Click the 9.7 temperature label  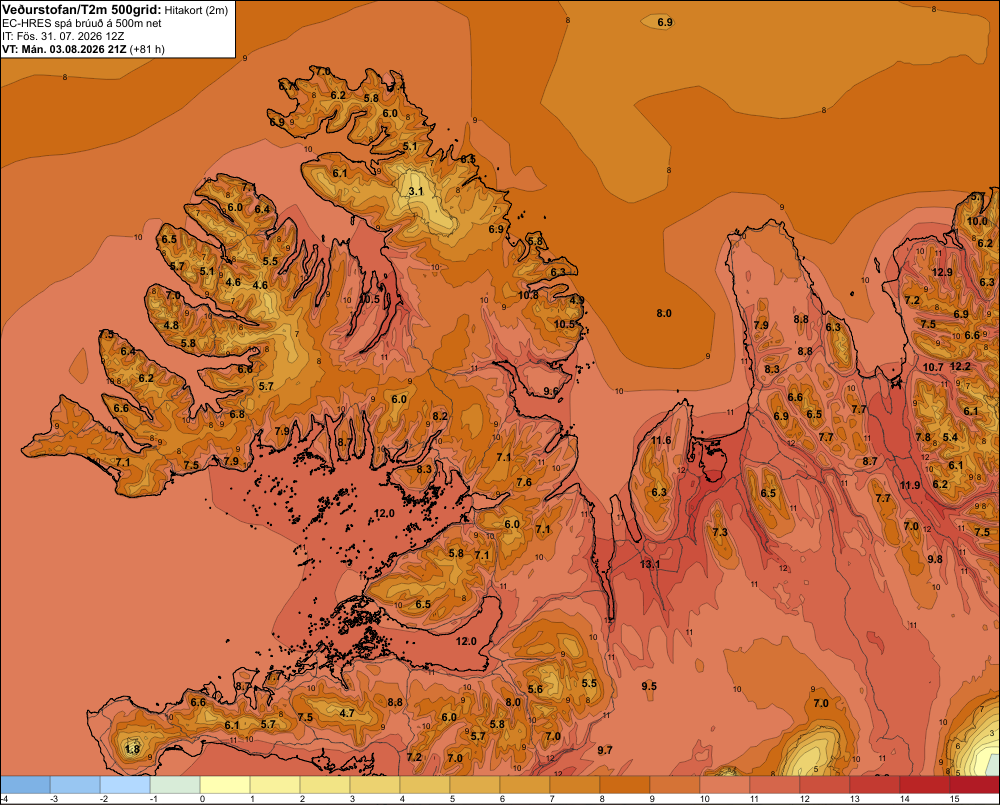605,750
